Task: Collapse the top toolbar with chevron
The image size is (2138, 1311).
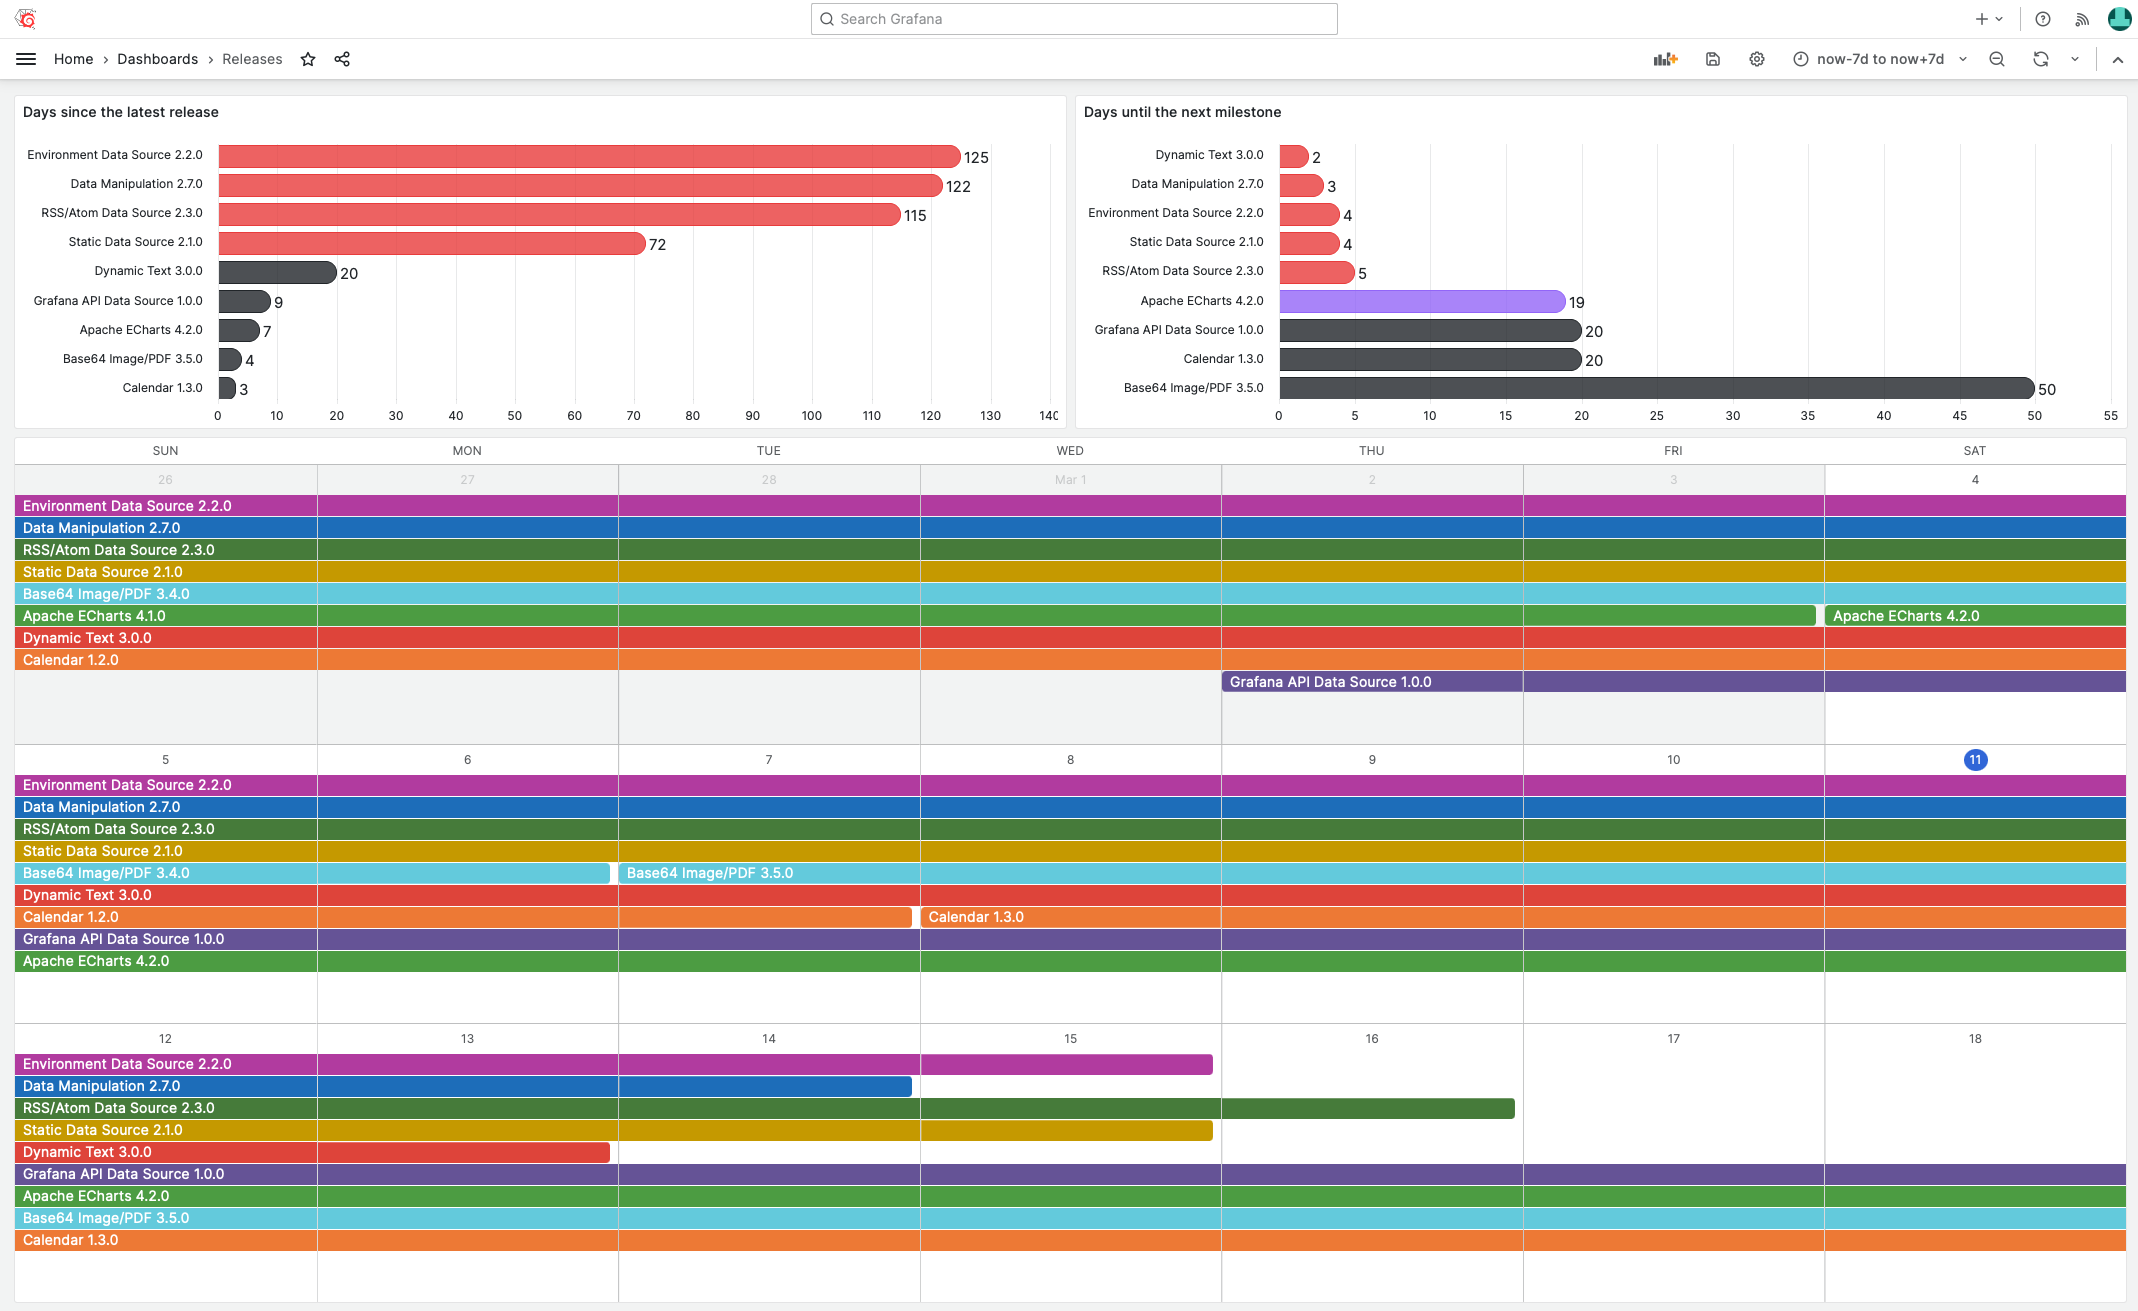Action: 2118,59
